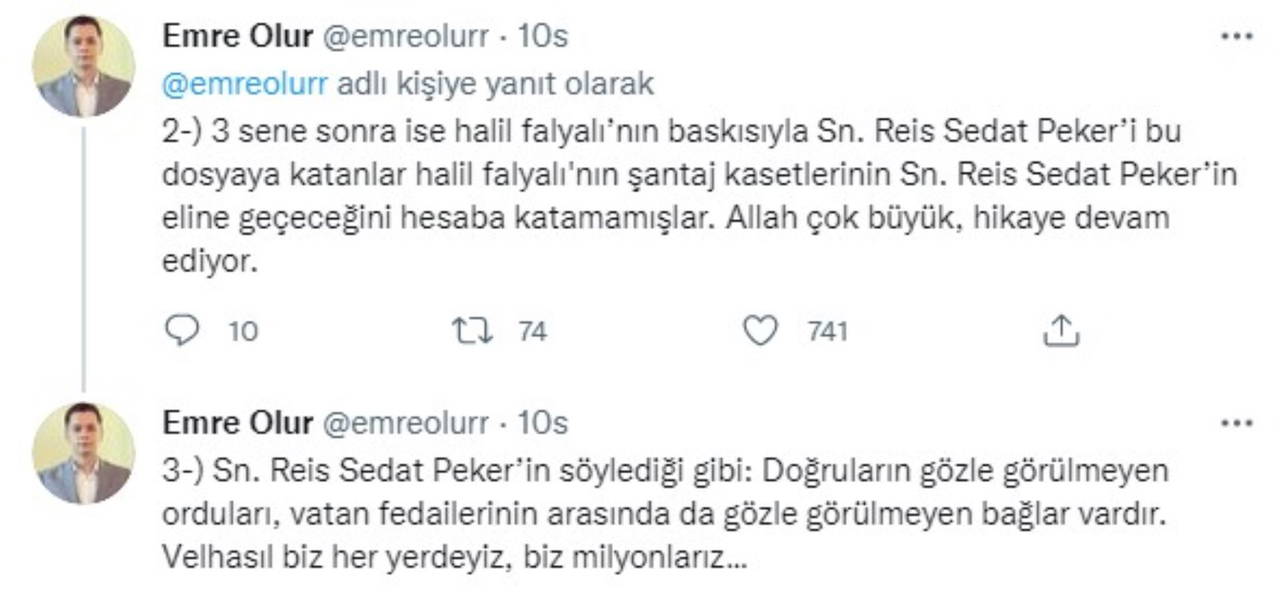Retweet the tweet starting with "2-)"
The image size is (1280, 601).
point(472,331)
